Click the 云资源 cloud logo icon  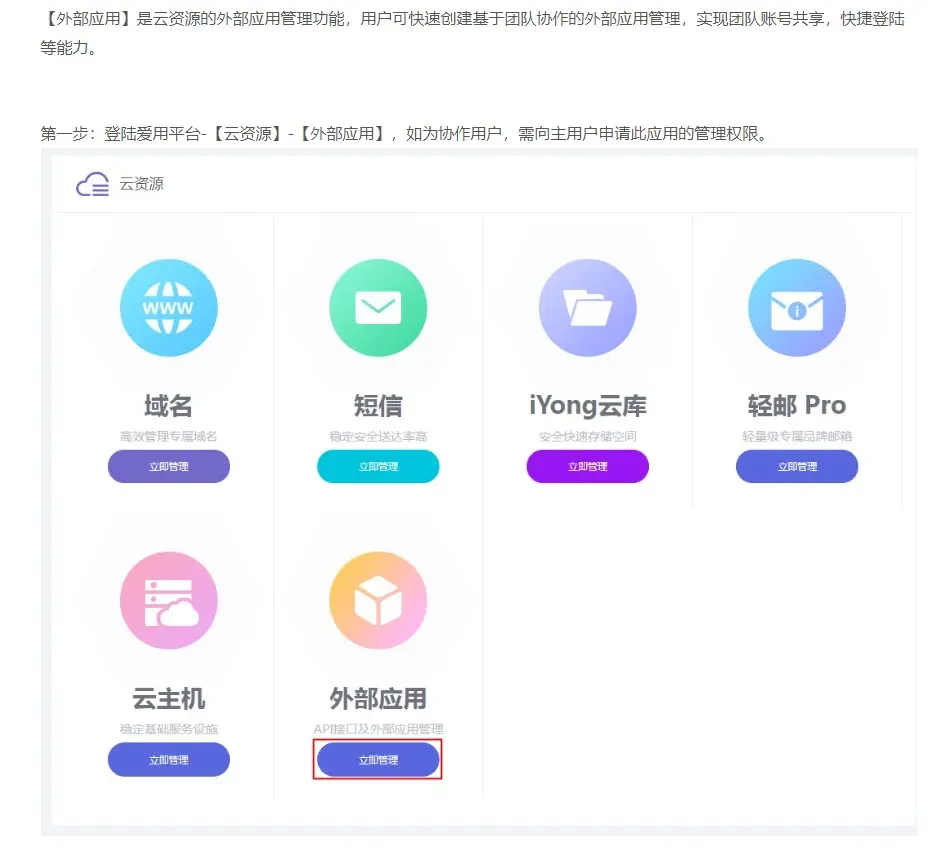(93, 184)
